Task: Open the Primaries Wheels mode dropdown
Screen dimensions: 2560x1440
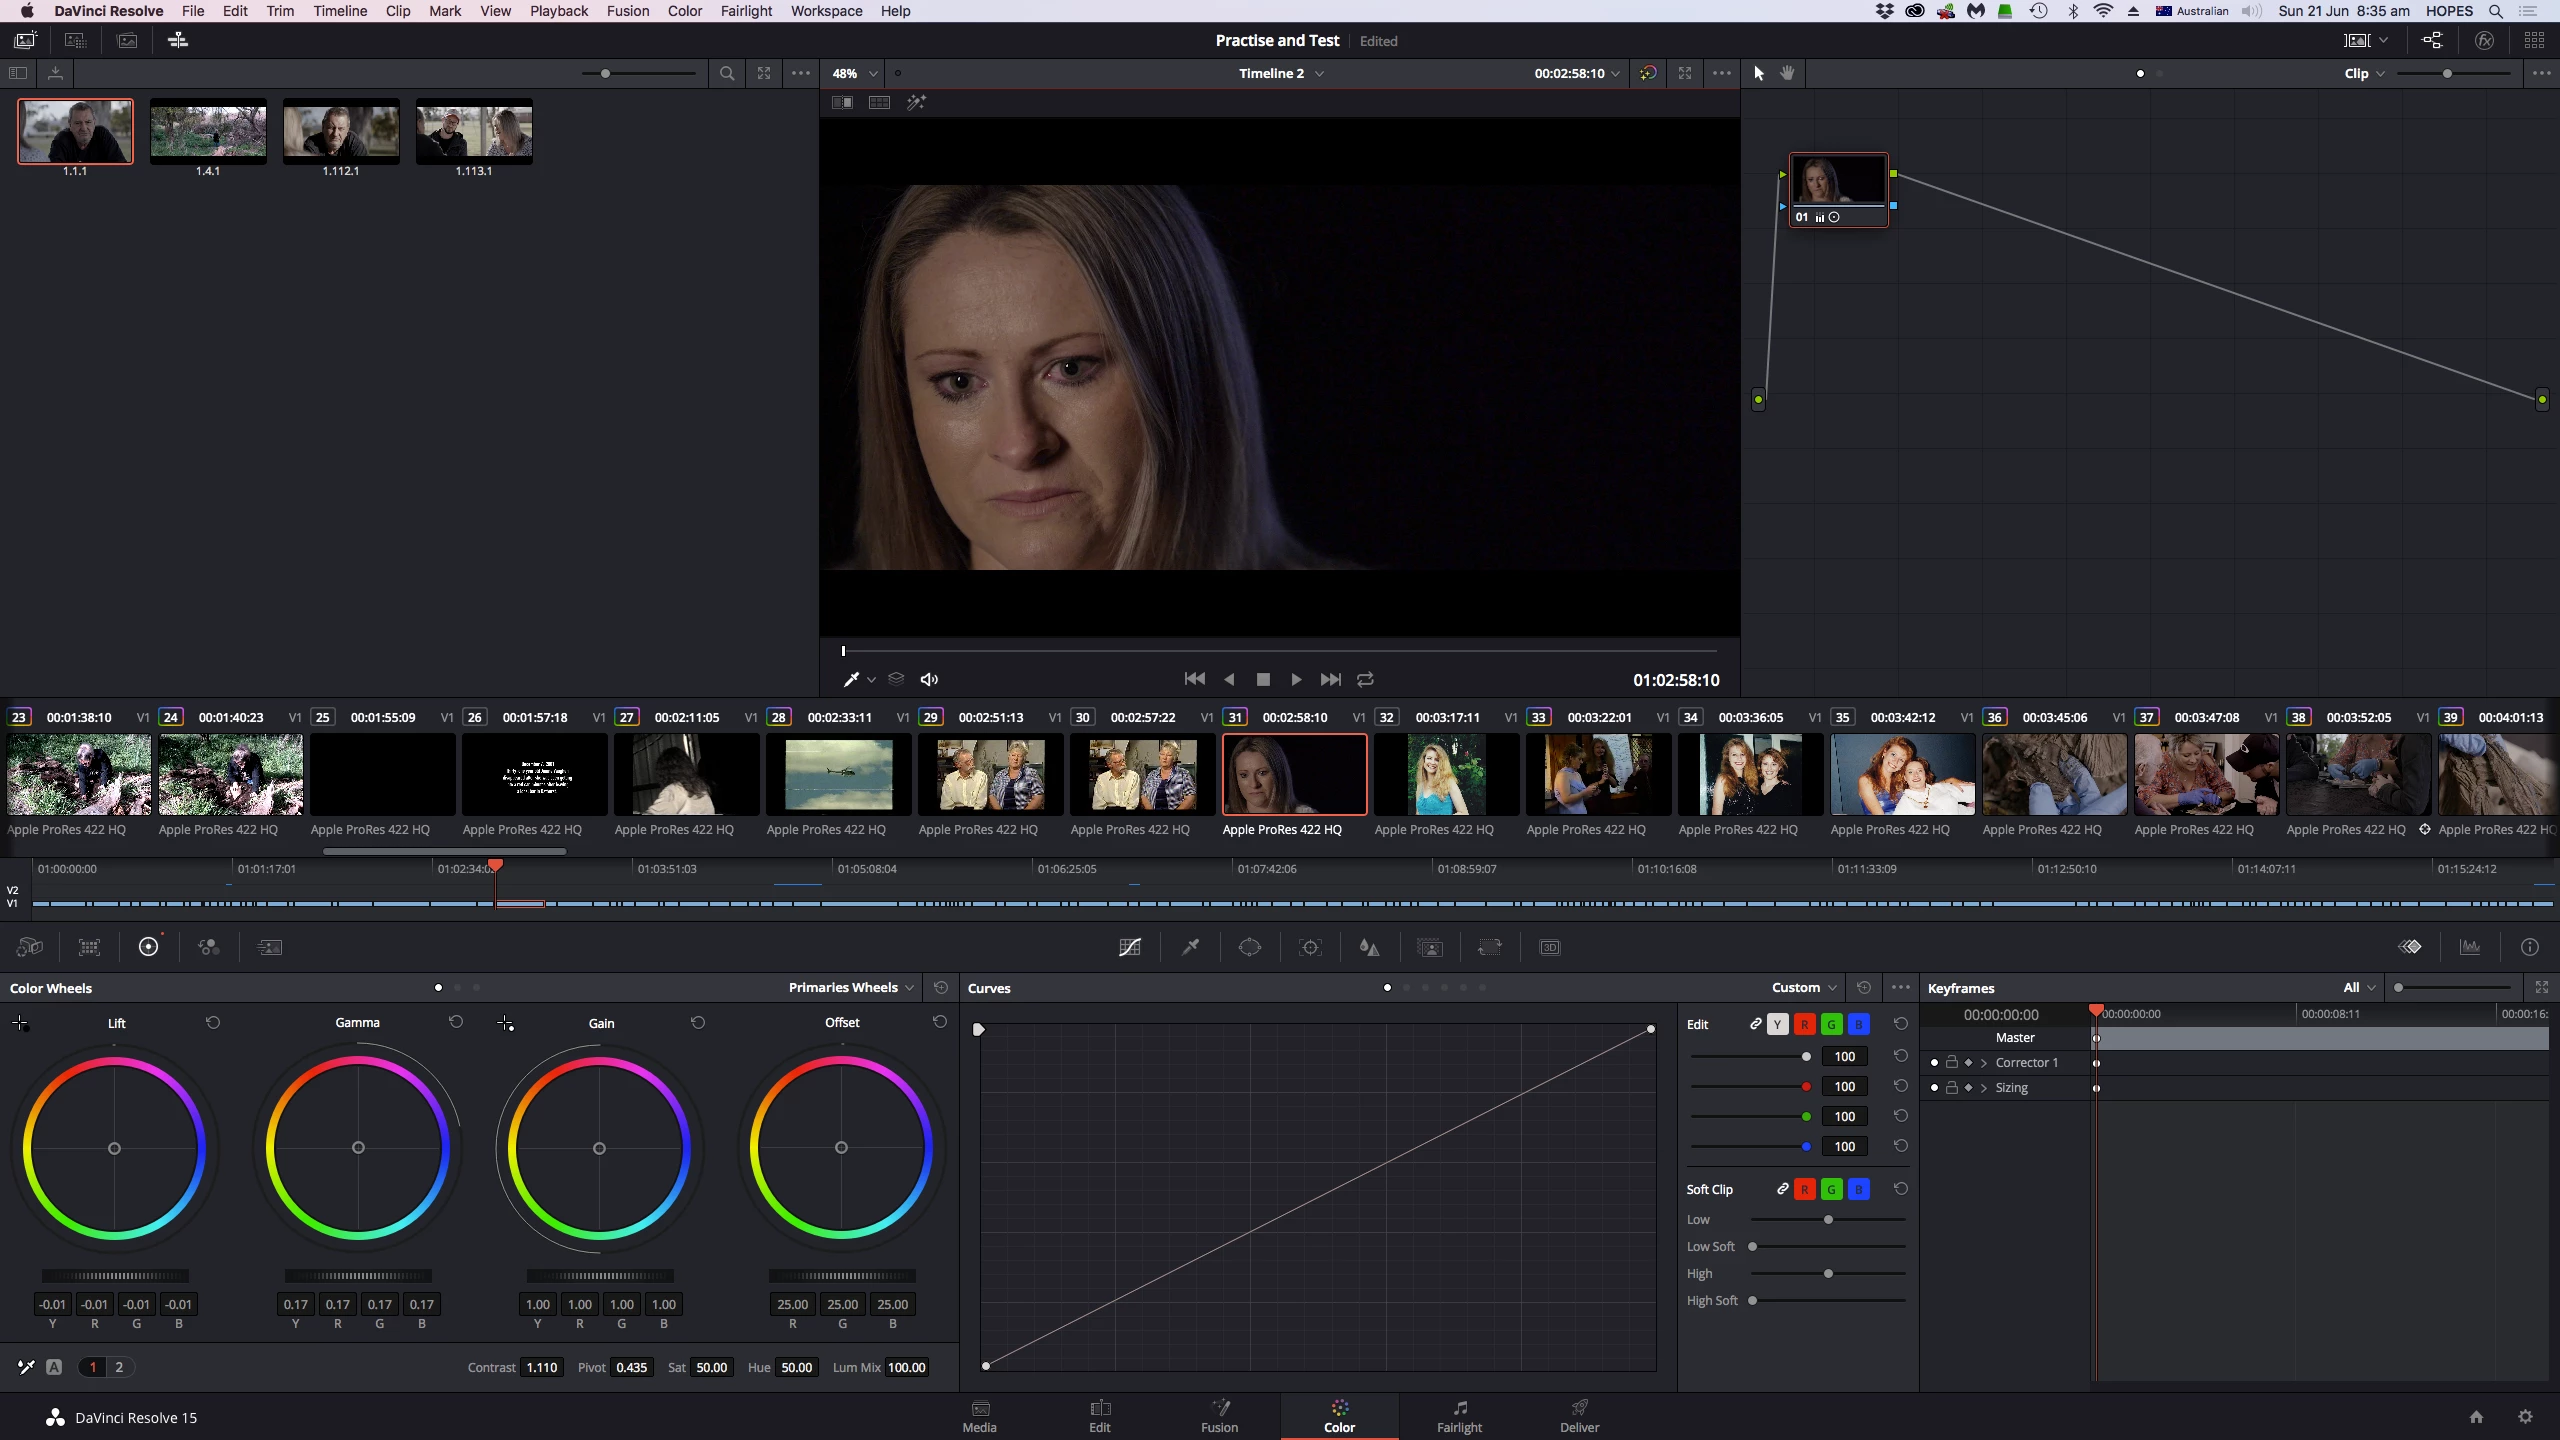Action: [x=851, y=987]
